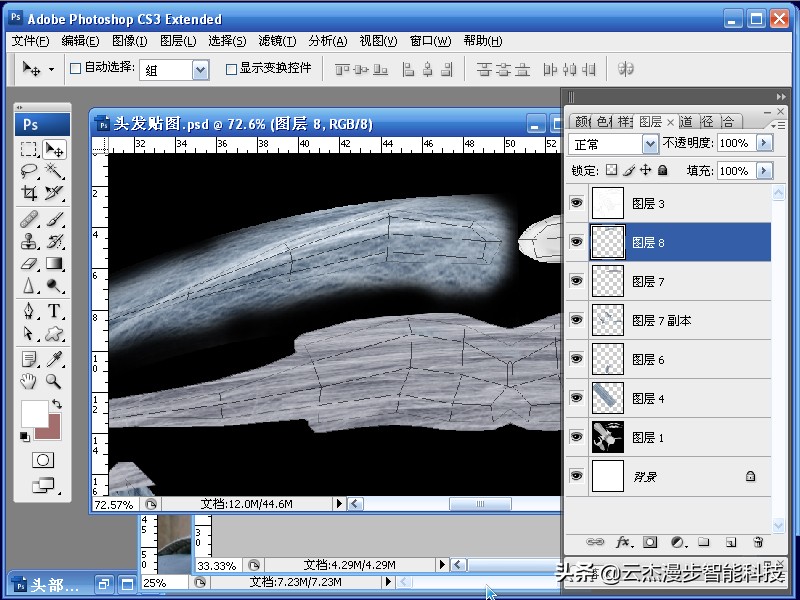Activate the Crop tool

coord(28,191)
